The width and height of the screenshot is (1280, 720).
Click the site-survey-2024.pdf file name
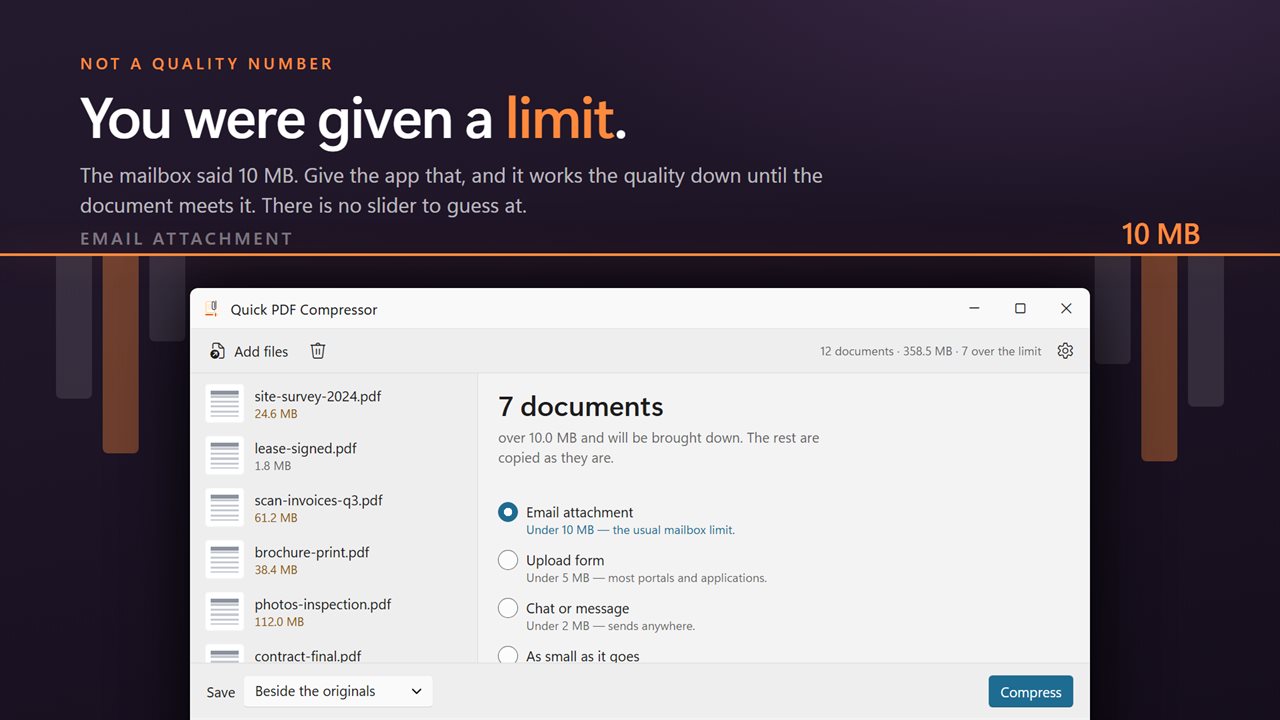click(x=318, y=396)
